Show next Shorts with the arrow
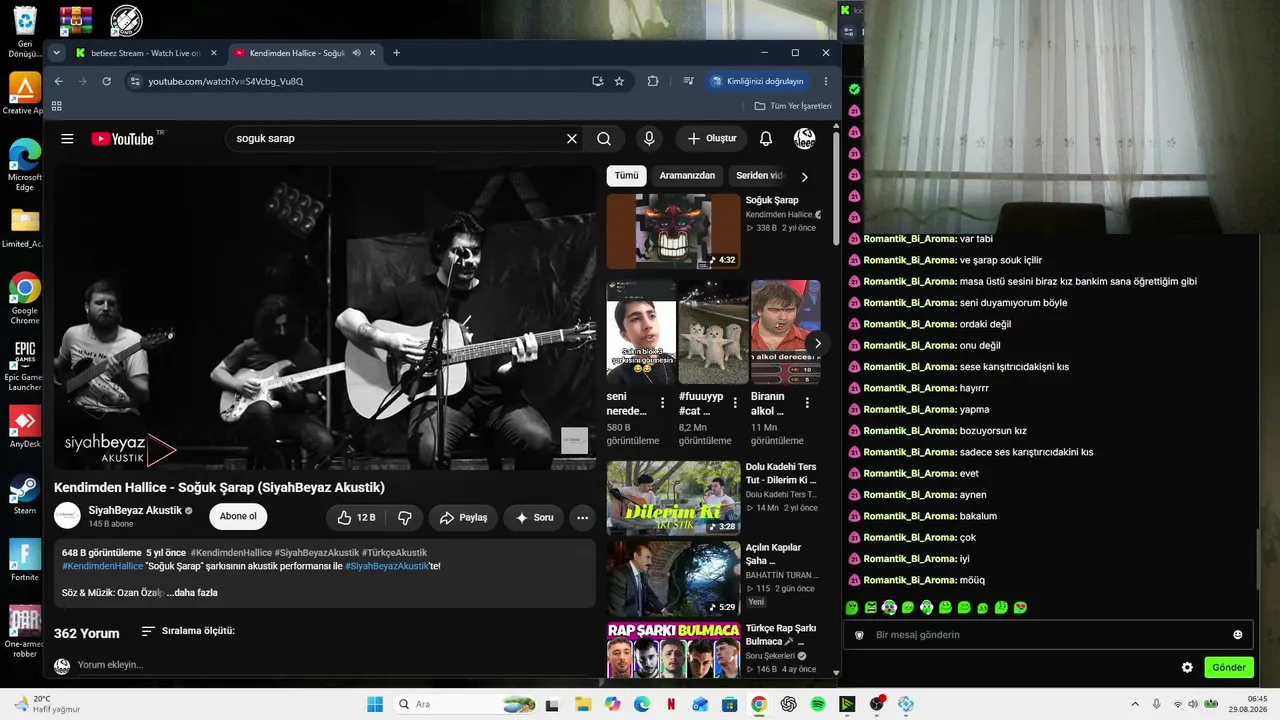 [x=817, y=343]
